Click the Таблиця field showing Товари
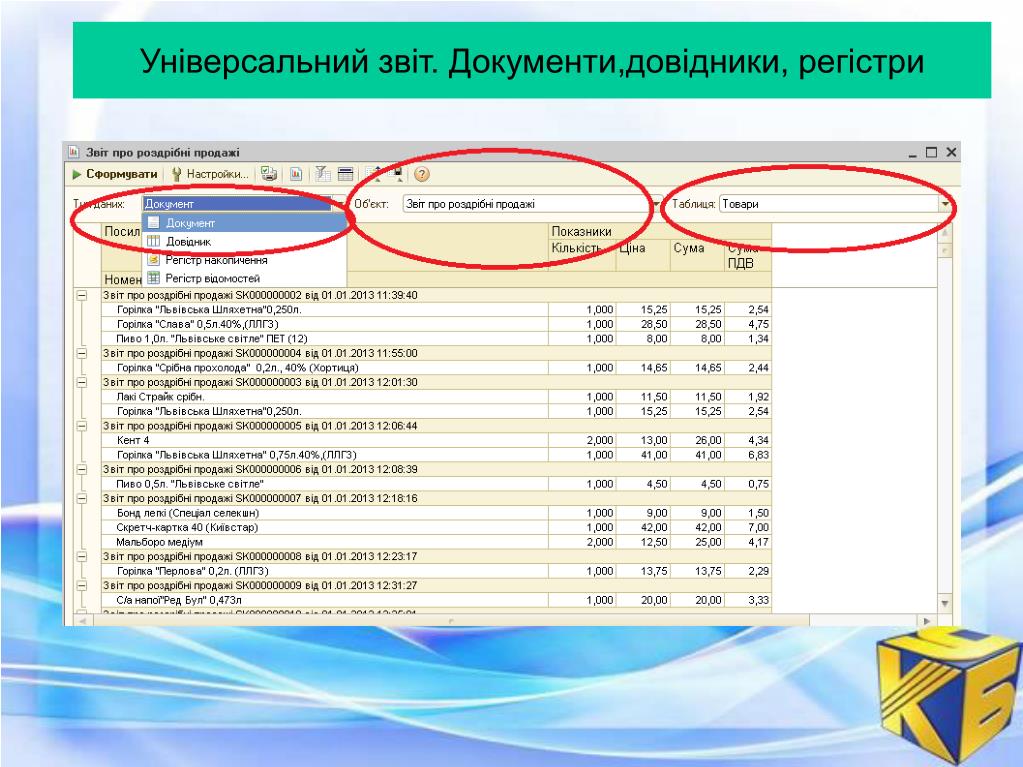The image size is (1023, 767). [829, 204]
